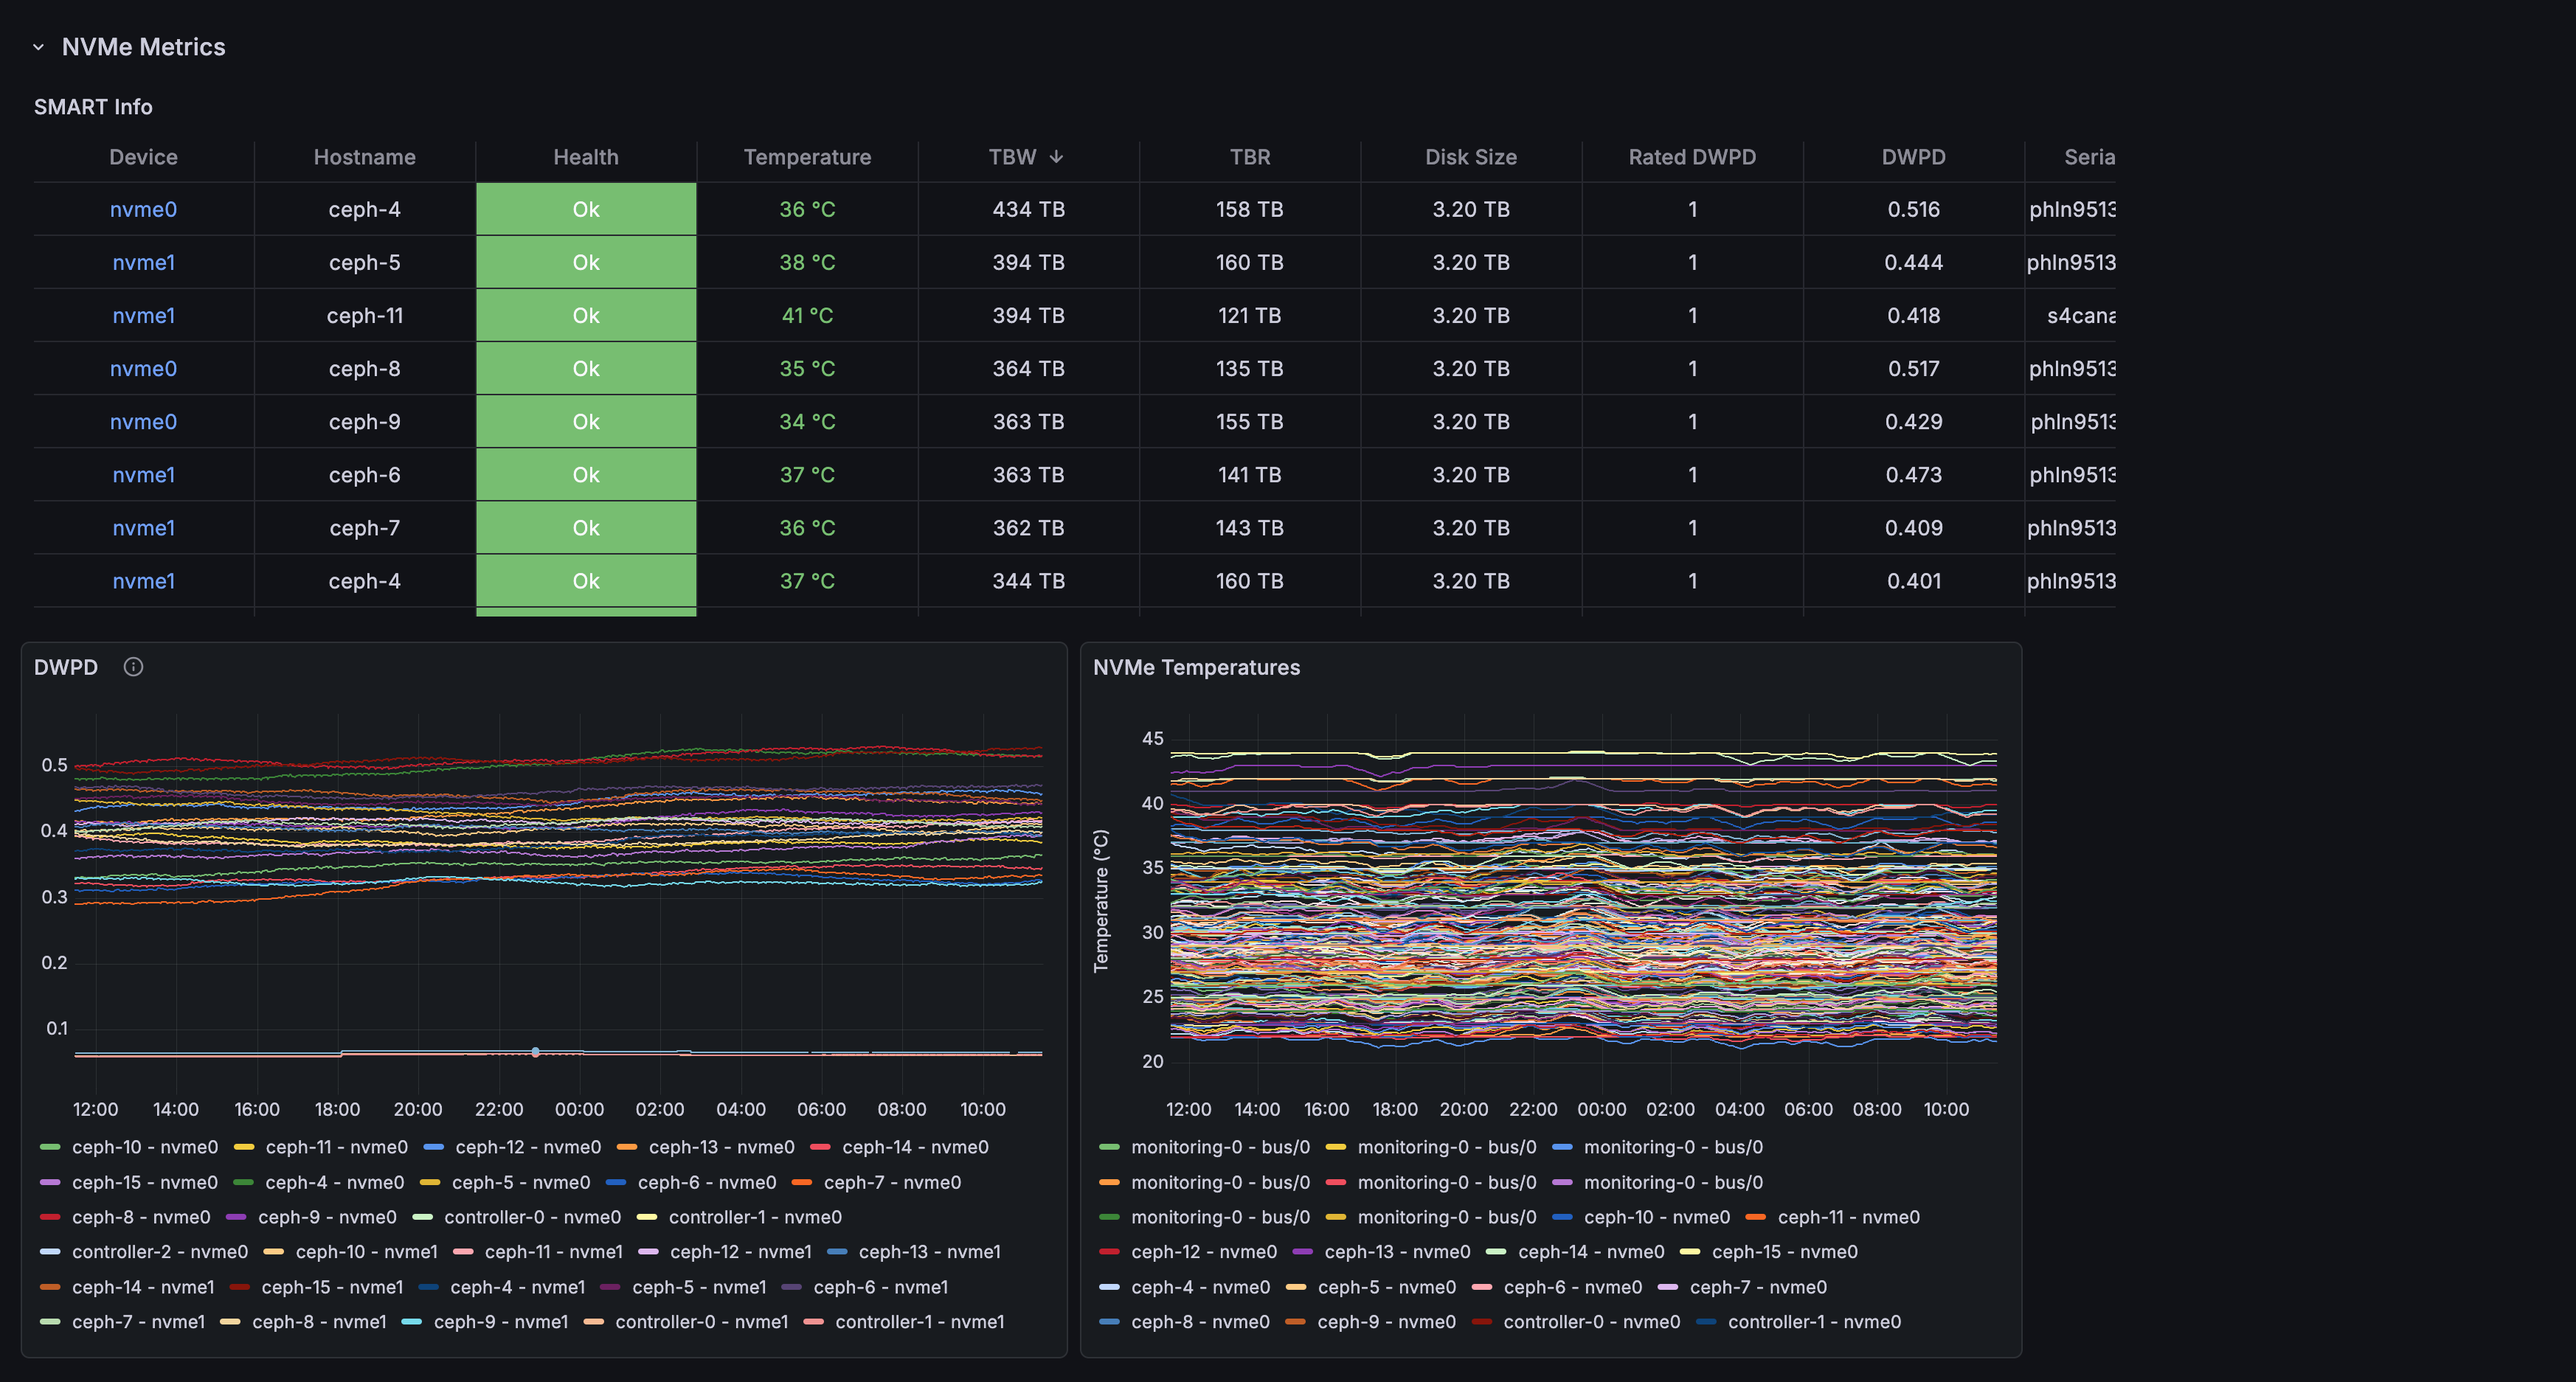Open the NVMe Metrics row title

[x=143, y=47]
